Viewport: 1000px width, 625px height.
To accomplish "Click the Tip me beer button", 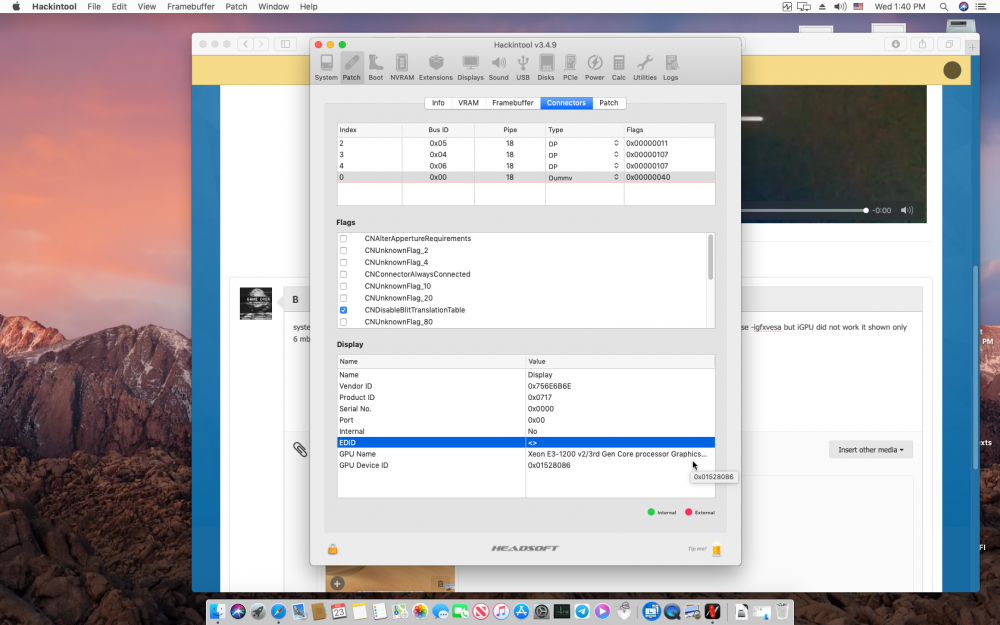I will (x=716, y=549).
